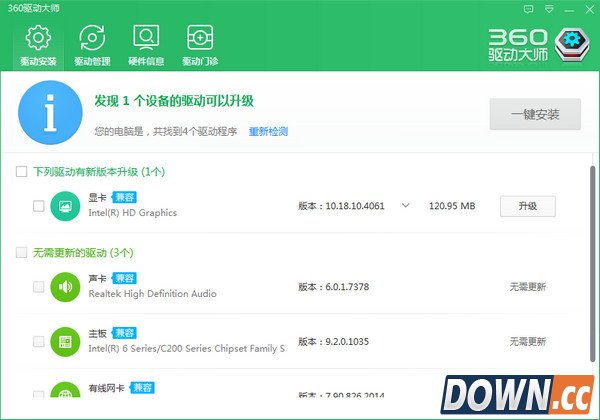Click the 兼容 tag beside 主板
The image size is (600, 420).
(x=124, y=333)
